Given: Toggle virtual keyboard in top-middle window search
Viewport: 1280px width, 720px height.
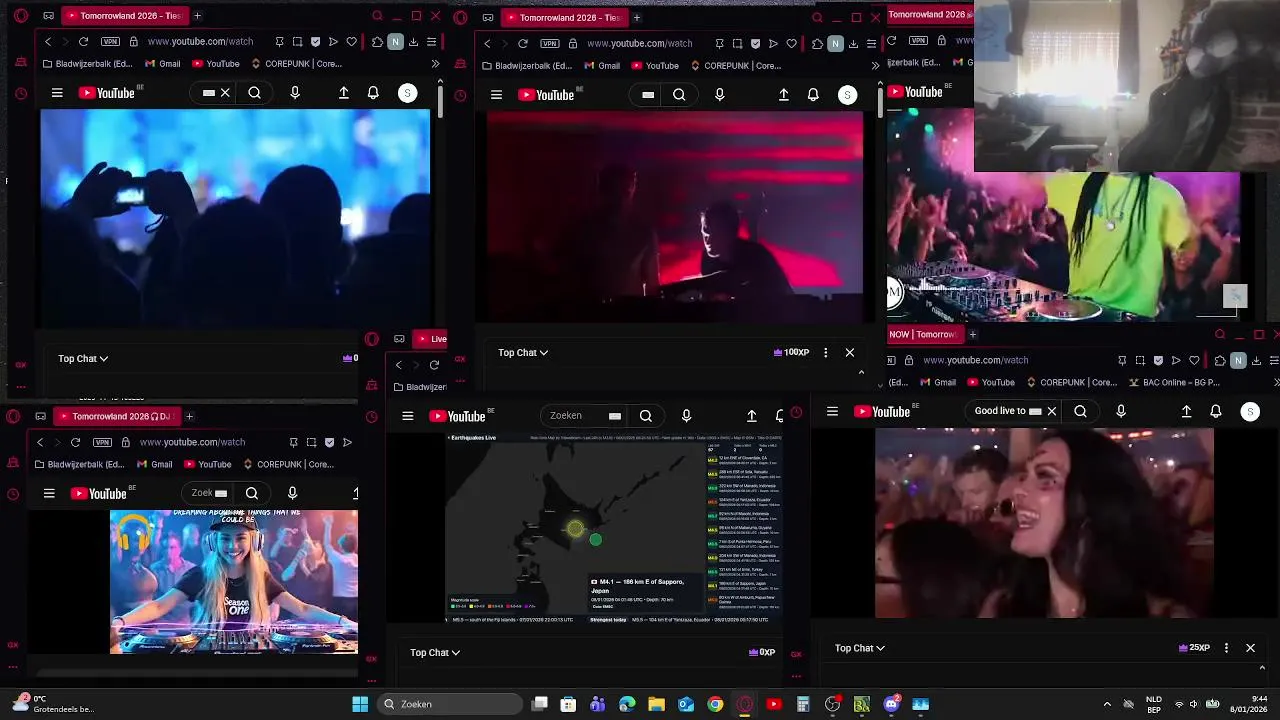Looking at the screenshot, I should pyautogui.click(x=648, y=95).
